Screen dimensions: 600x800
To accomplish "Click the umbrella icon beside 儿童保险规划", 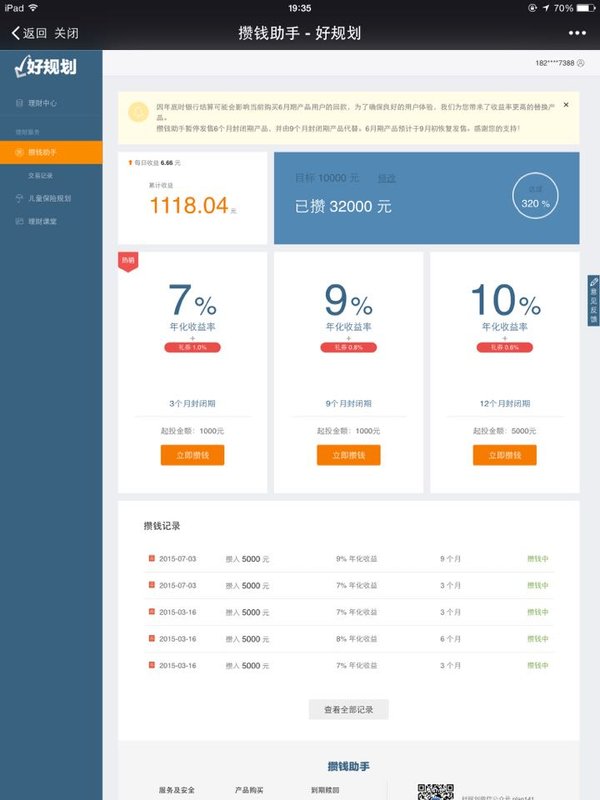I will click(19, 198).
